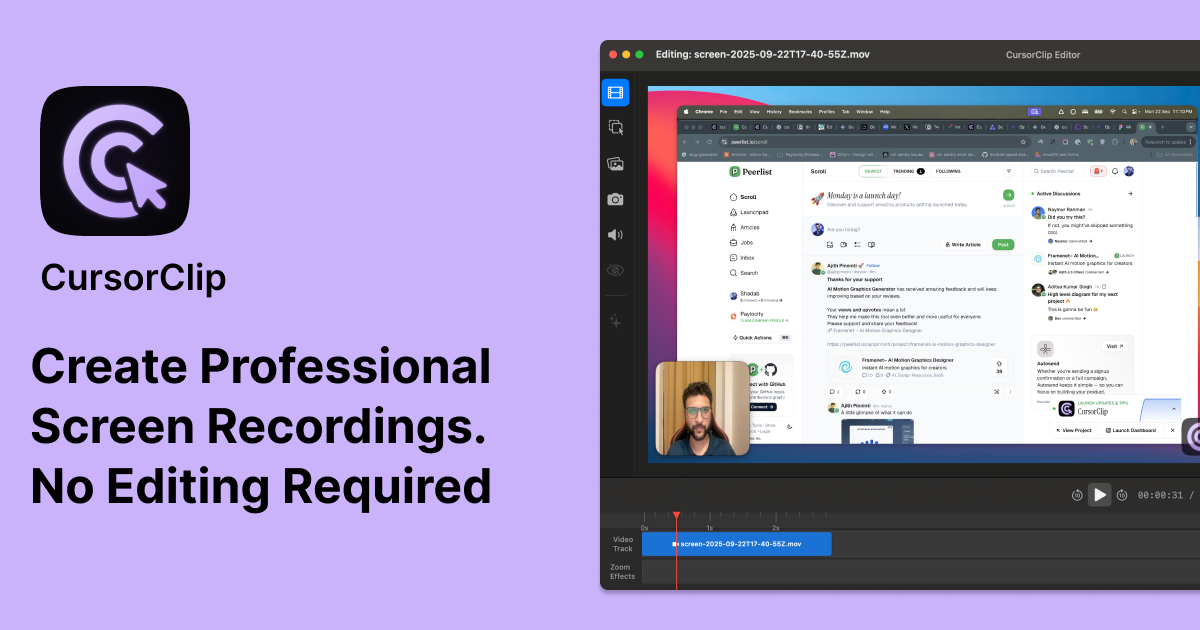The height and width of the screenshot is (630, 1200).
Task: Select the cursor settings tool icon
Action: coord(615,127)
